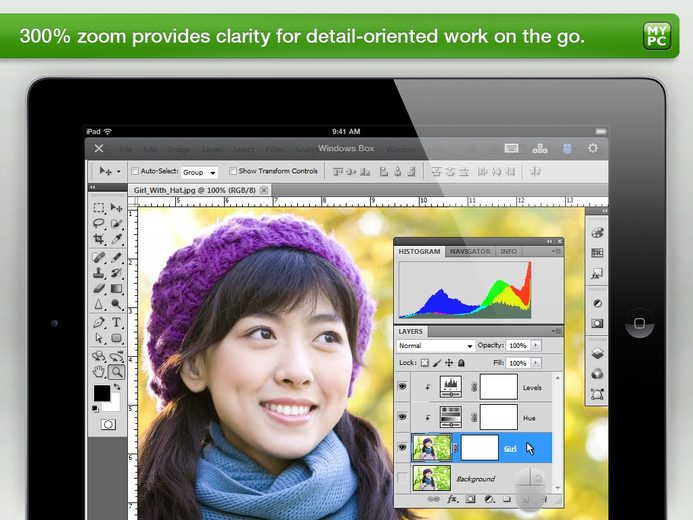693x520 pixels.
Task: Hide the Hue adjustment layer
Action: (402, 417)
